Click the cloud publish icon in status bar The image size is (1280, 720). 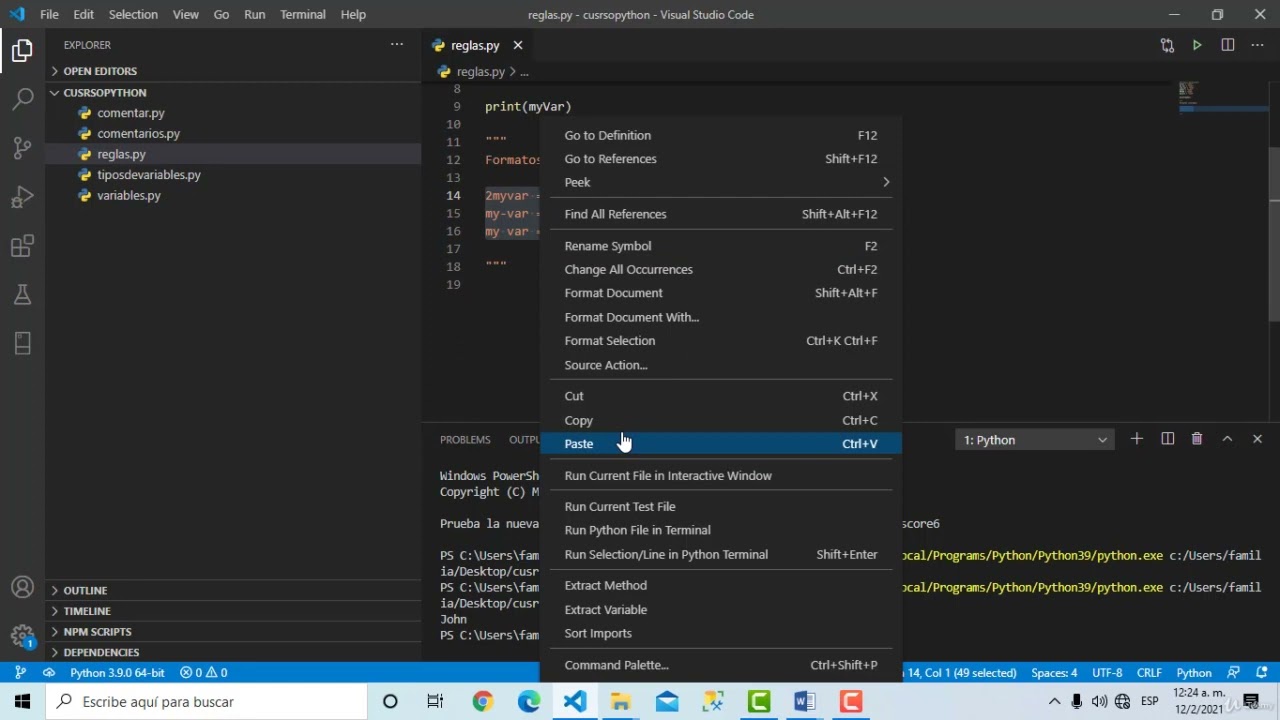pyautogui.click(x=48, y=673)
